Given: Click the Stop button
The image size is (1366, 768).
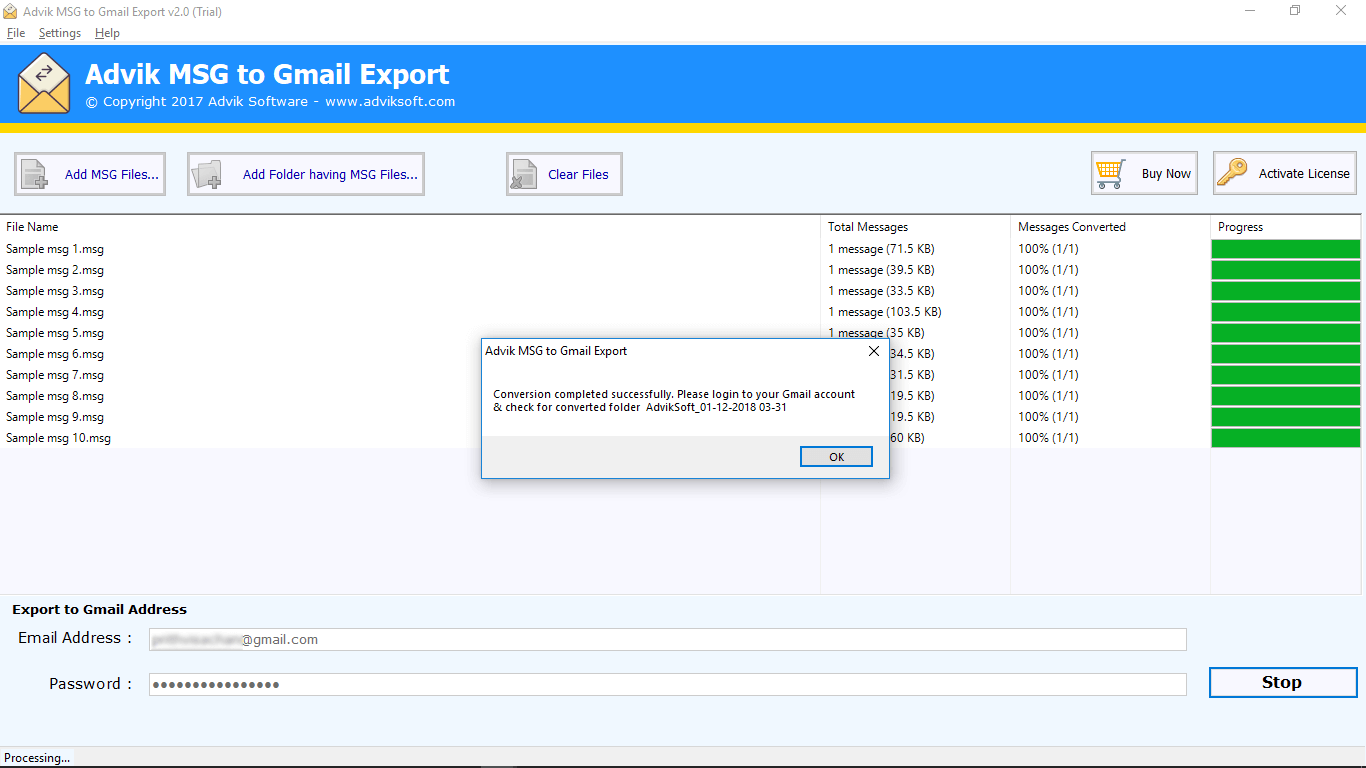Looking at the screenshot, I should pos(1283,682).
